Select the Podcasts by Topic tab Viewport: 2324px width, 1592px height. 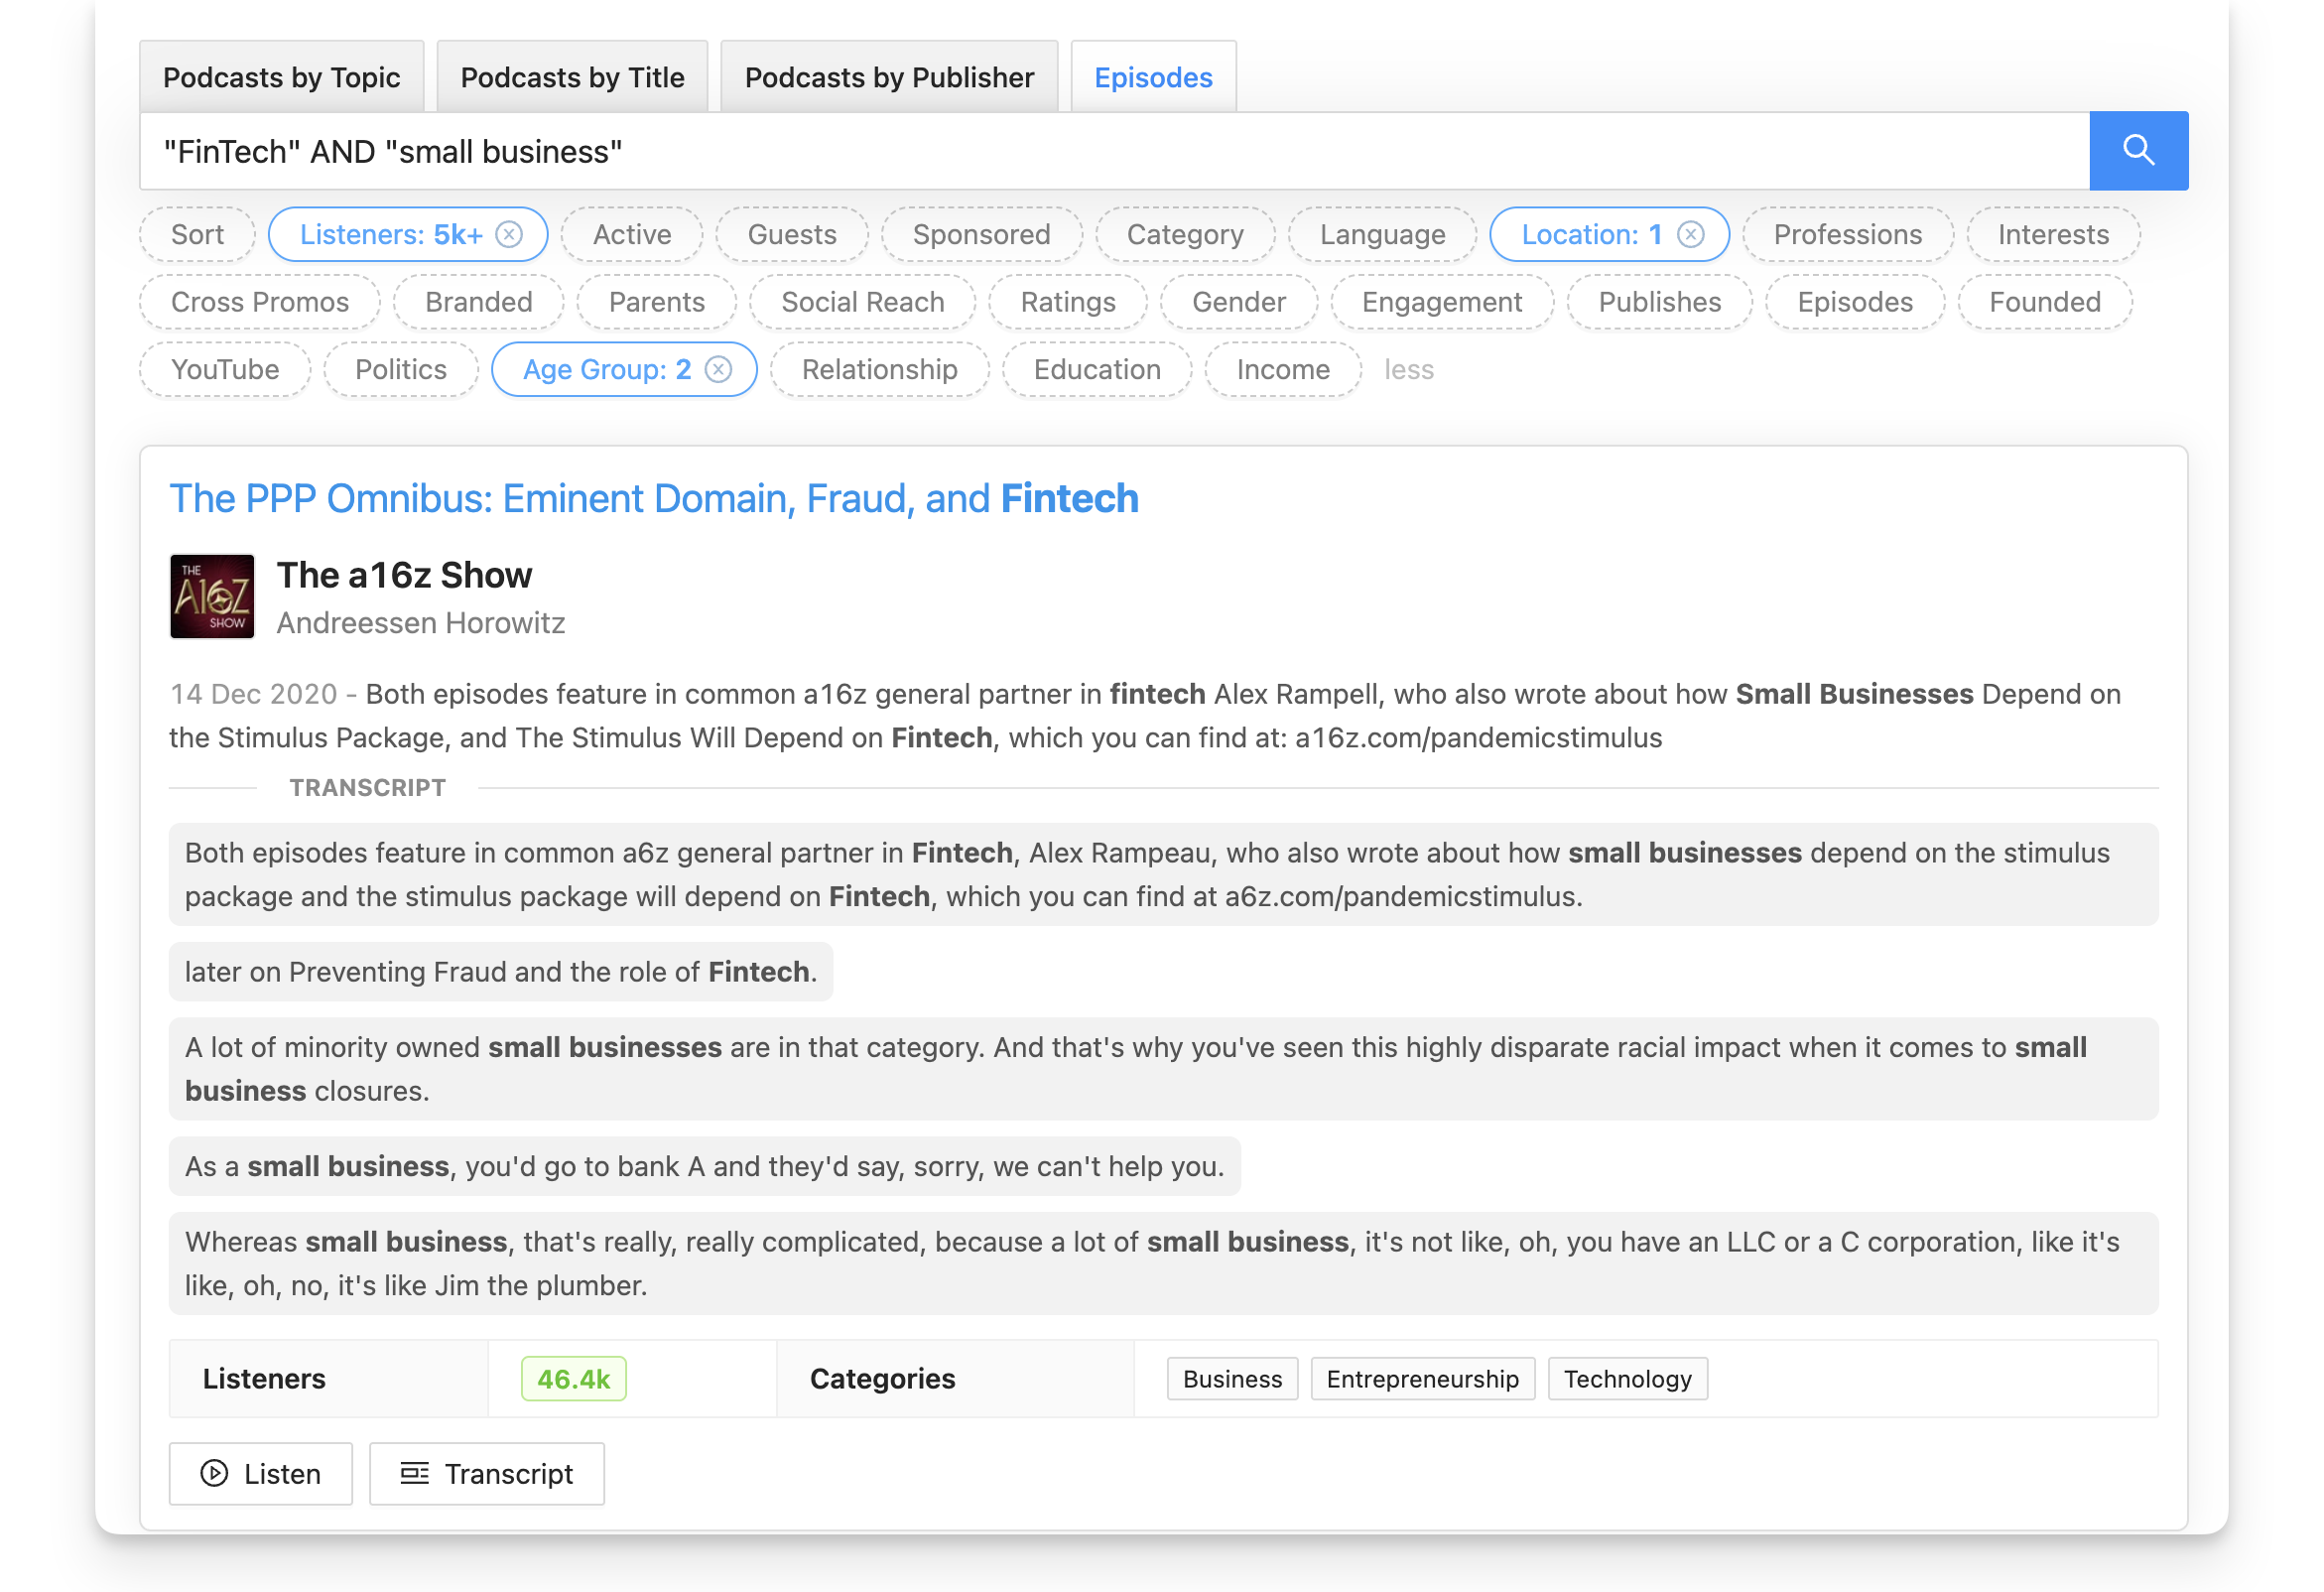(x=283, y=76)
